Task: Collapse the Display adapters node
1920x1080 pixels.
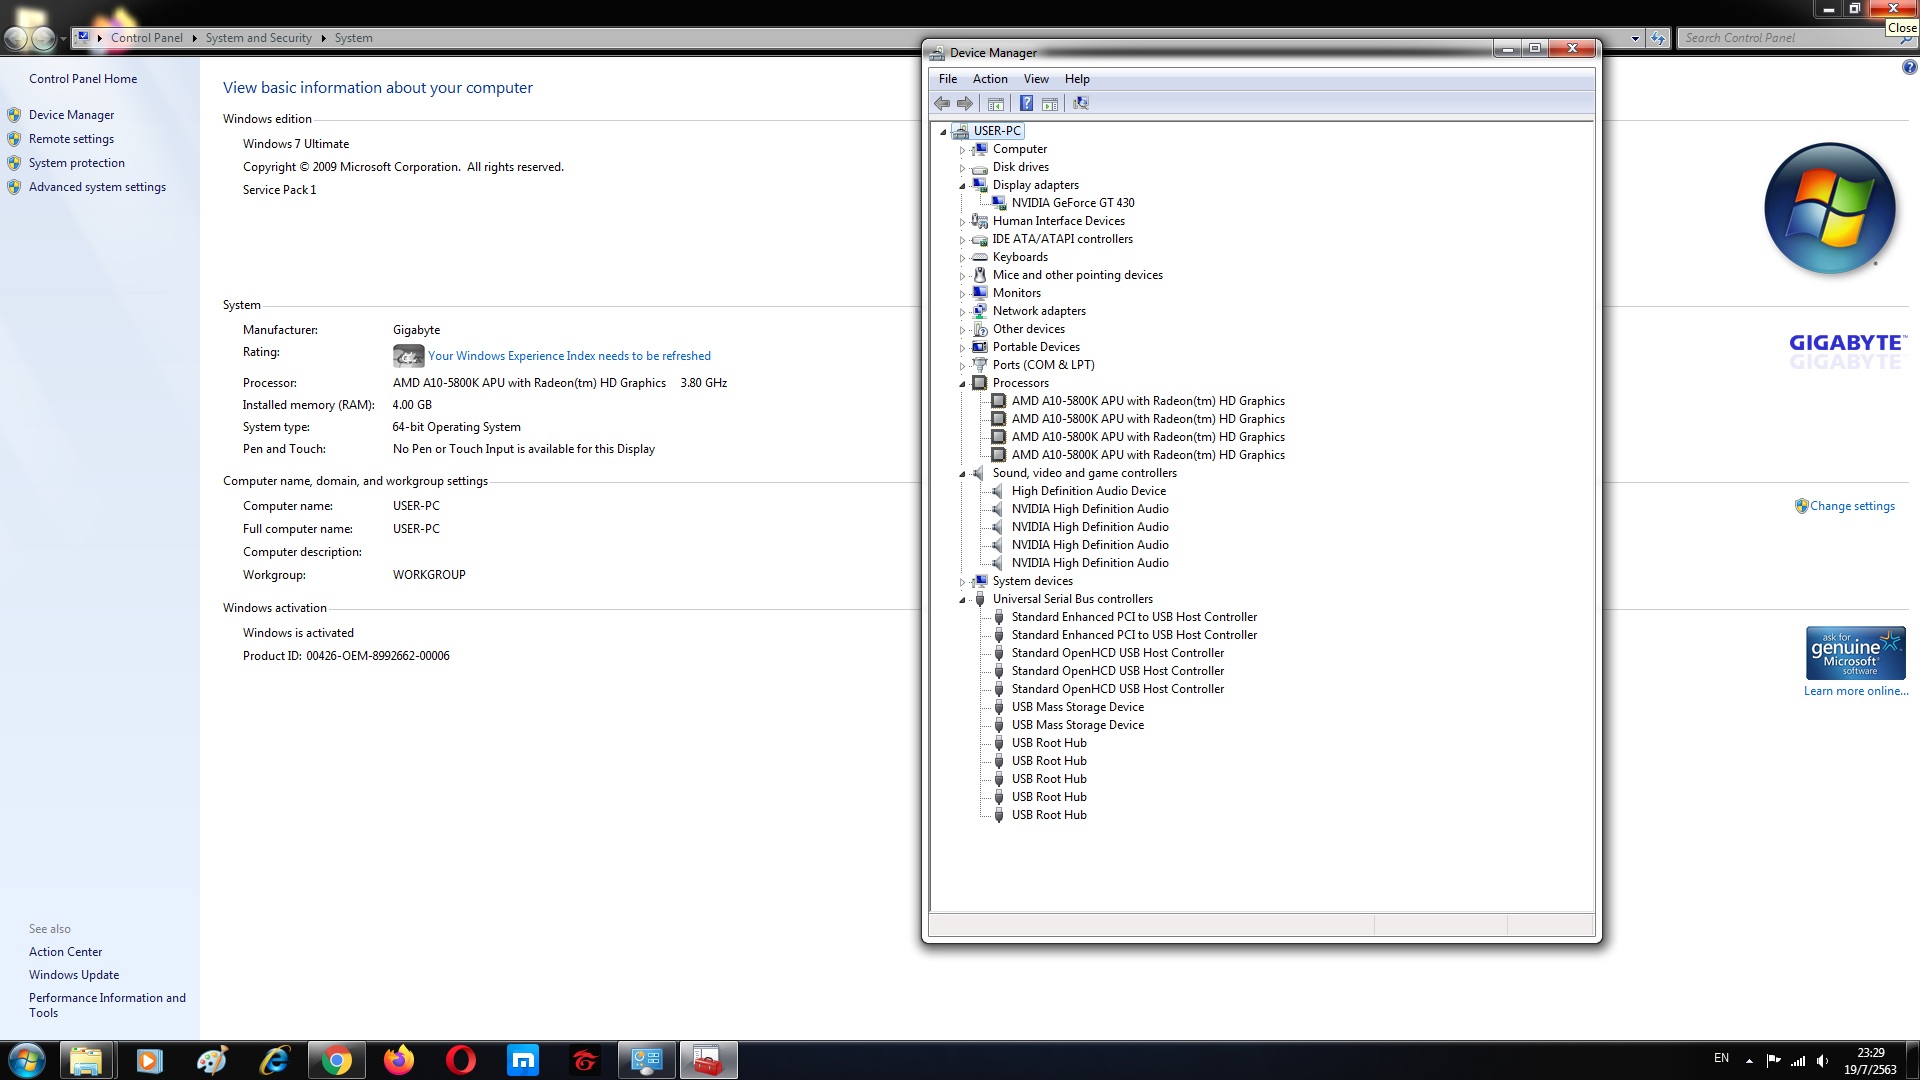Action: click(x=962, y=186)
